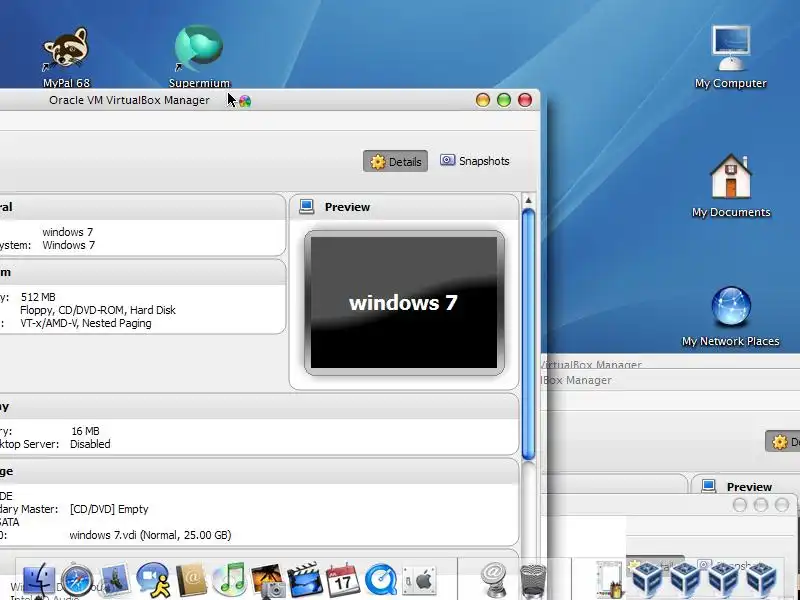Open the iMovie clapperboard dock icon
Viewport: 800px width, 600px height.
tap(305, 580)
